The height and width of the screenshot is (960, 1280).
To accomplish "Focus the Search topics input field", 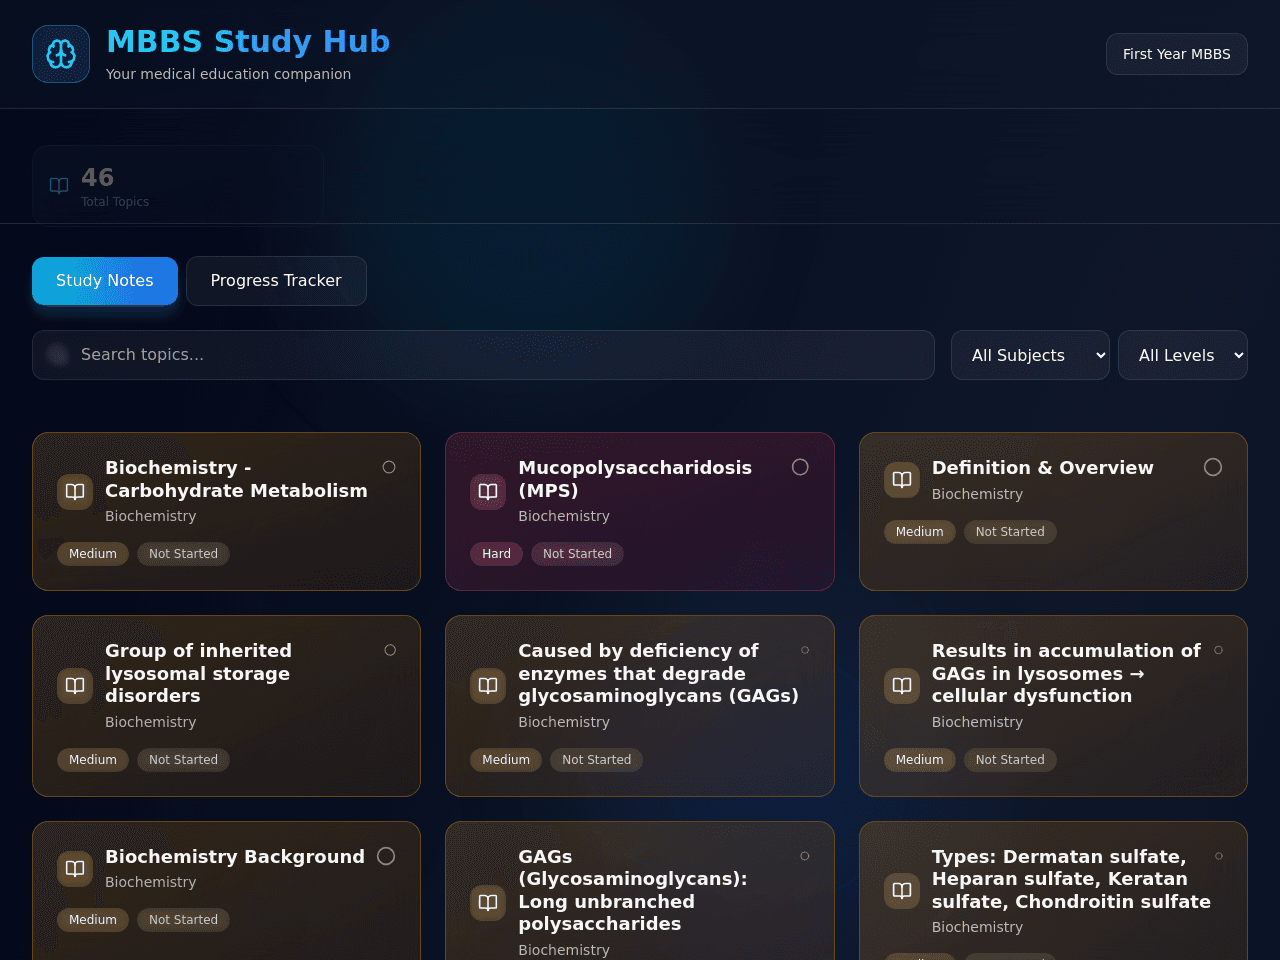I will 483,355.
